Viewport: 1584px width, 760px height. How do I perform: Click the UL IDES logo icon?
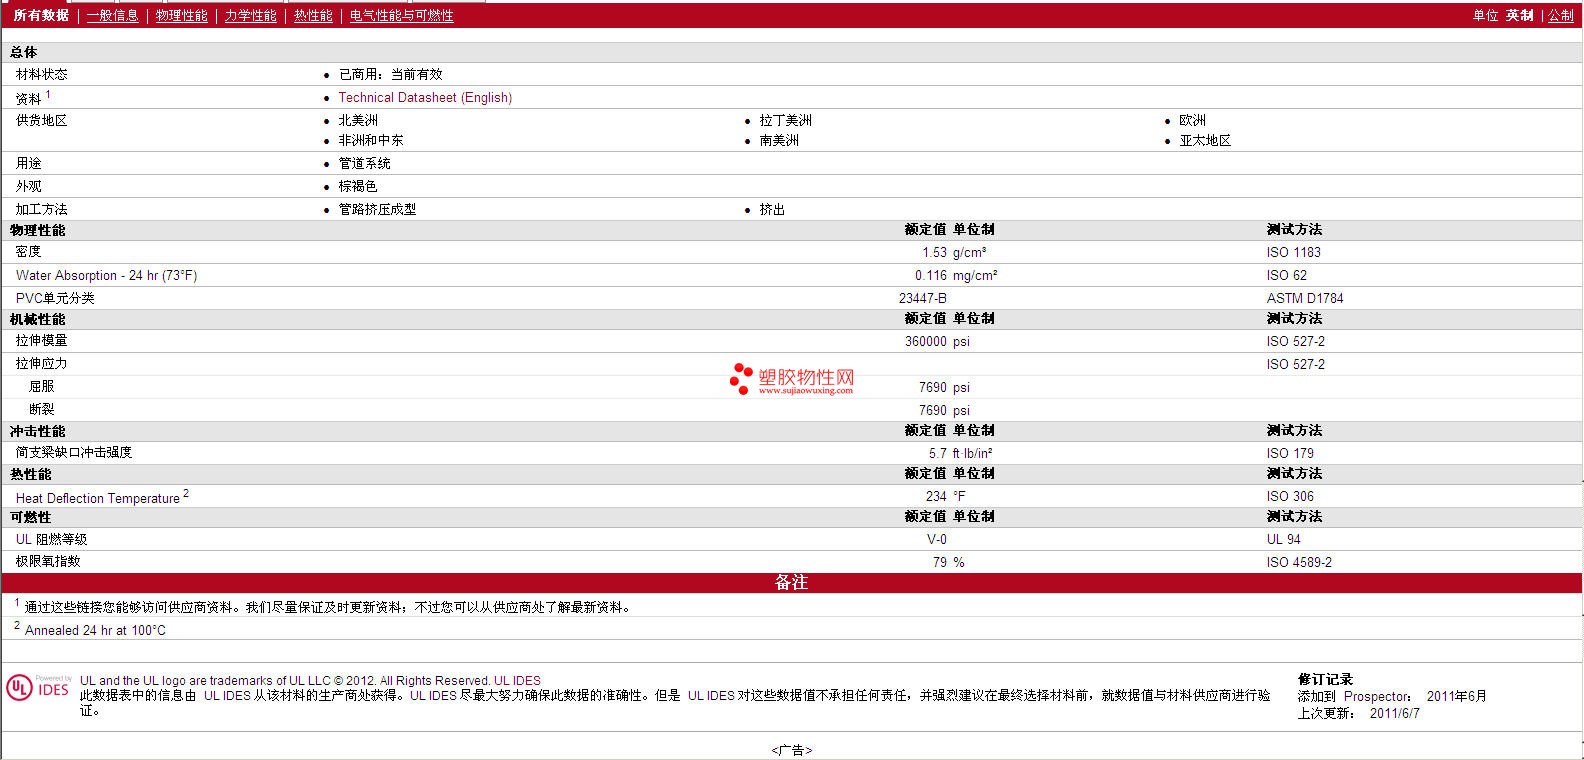[39, 687]
